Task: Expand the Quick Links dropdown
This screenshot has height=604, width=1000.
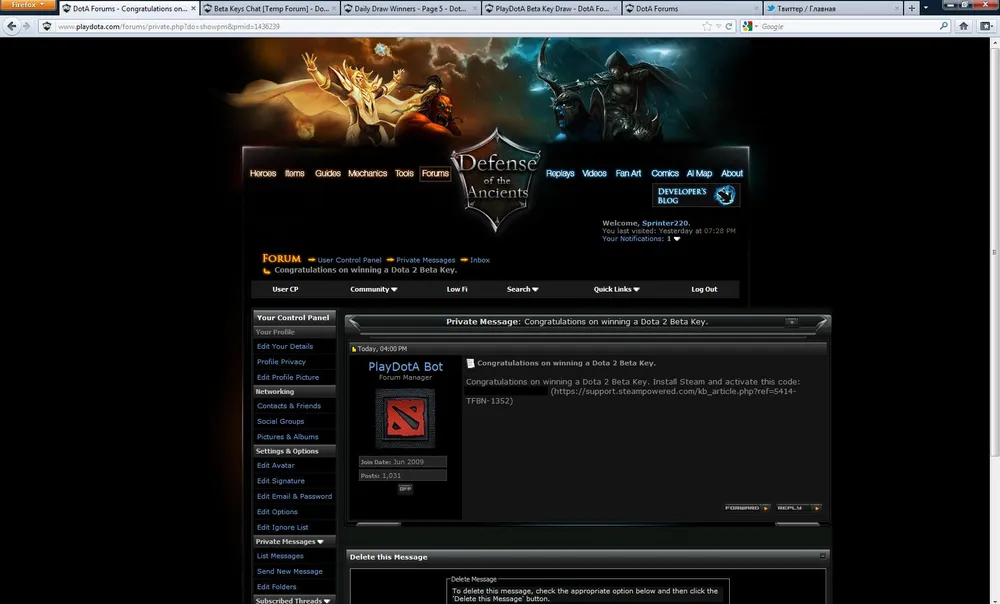Action: coord(617,290)
